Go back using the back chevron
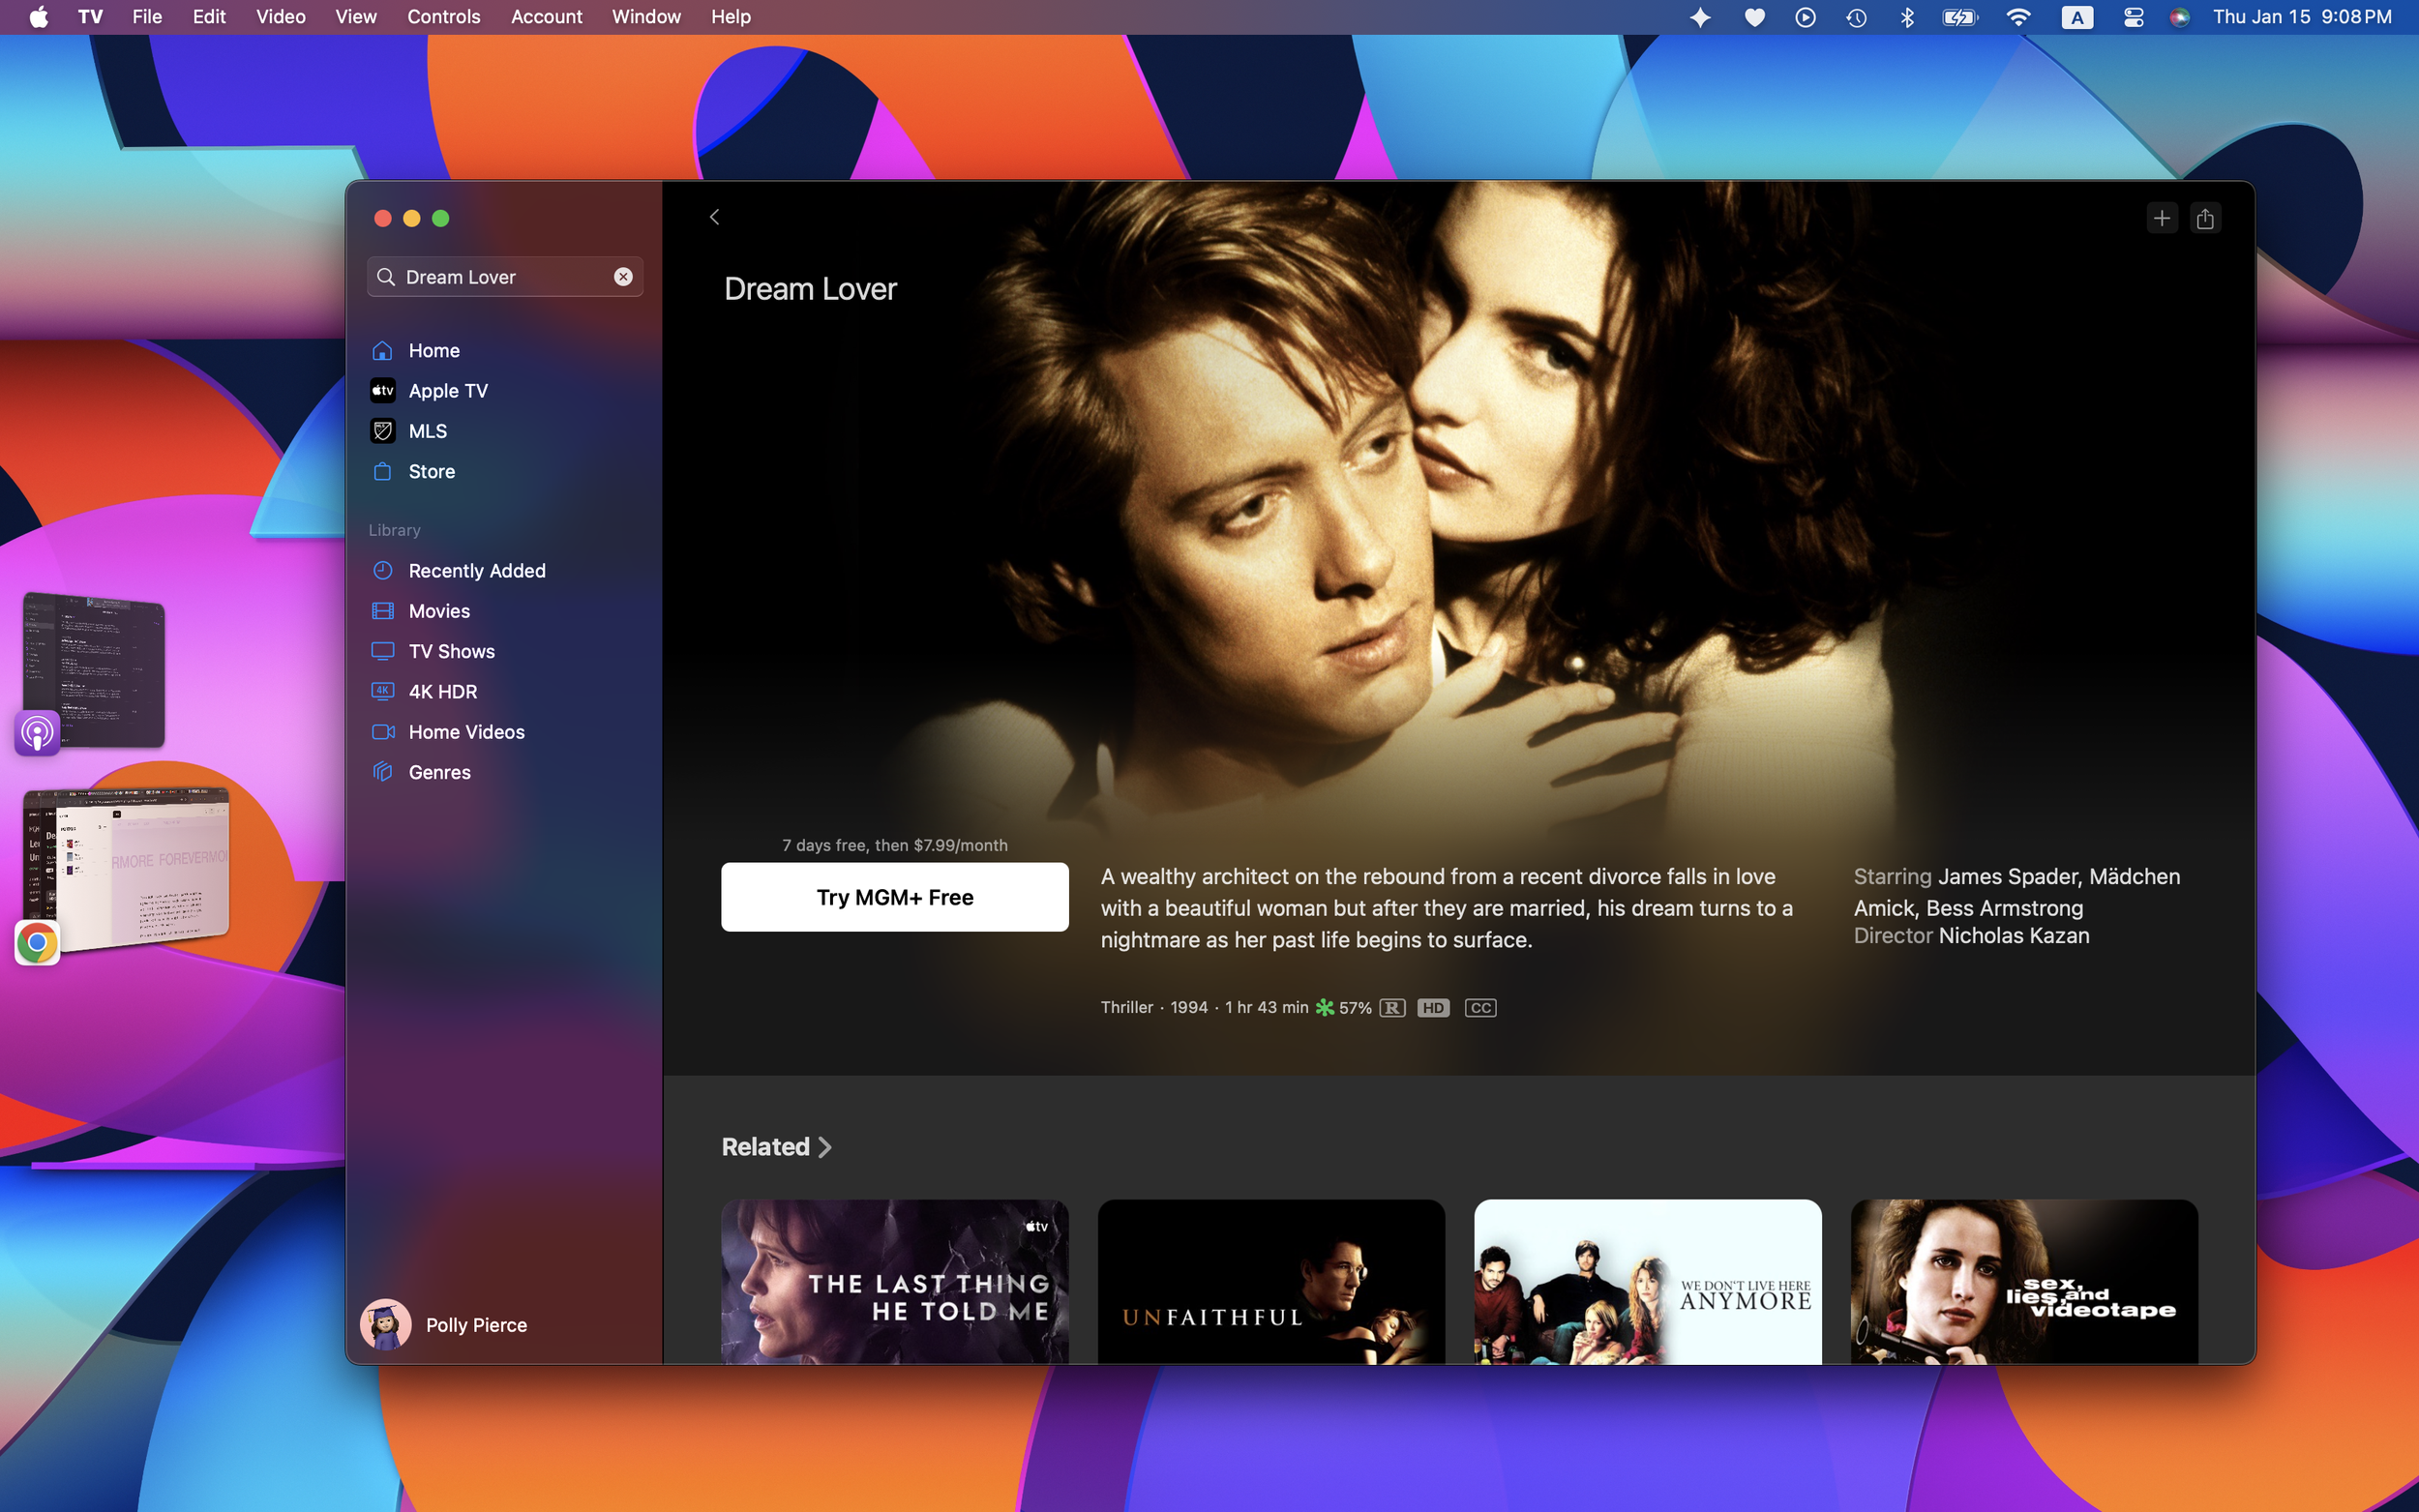Screen dimensions: 2419x1512 (714, 217)
